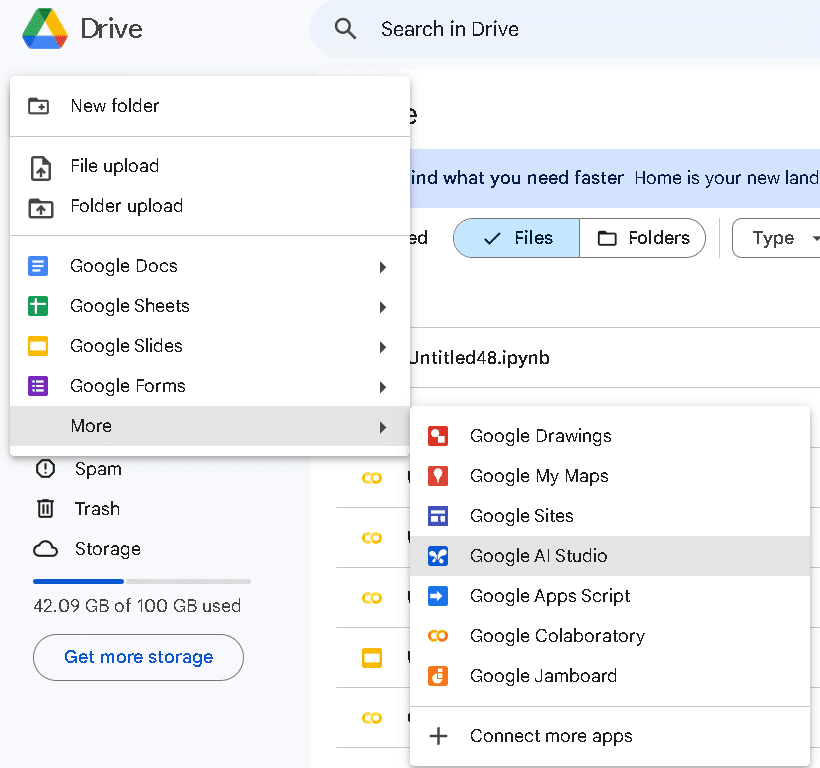
Task: Toggle the Files filter chip
Action: pyautogui.click(x=517, y=238)
